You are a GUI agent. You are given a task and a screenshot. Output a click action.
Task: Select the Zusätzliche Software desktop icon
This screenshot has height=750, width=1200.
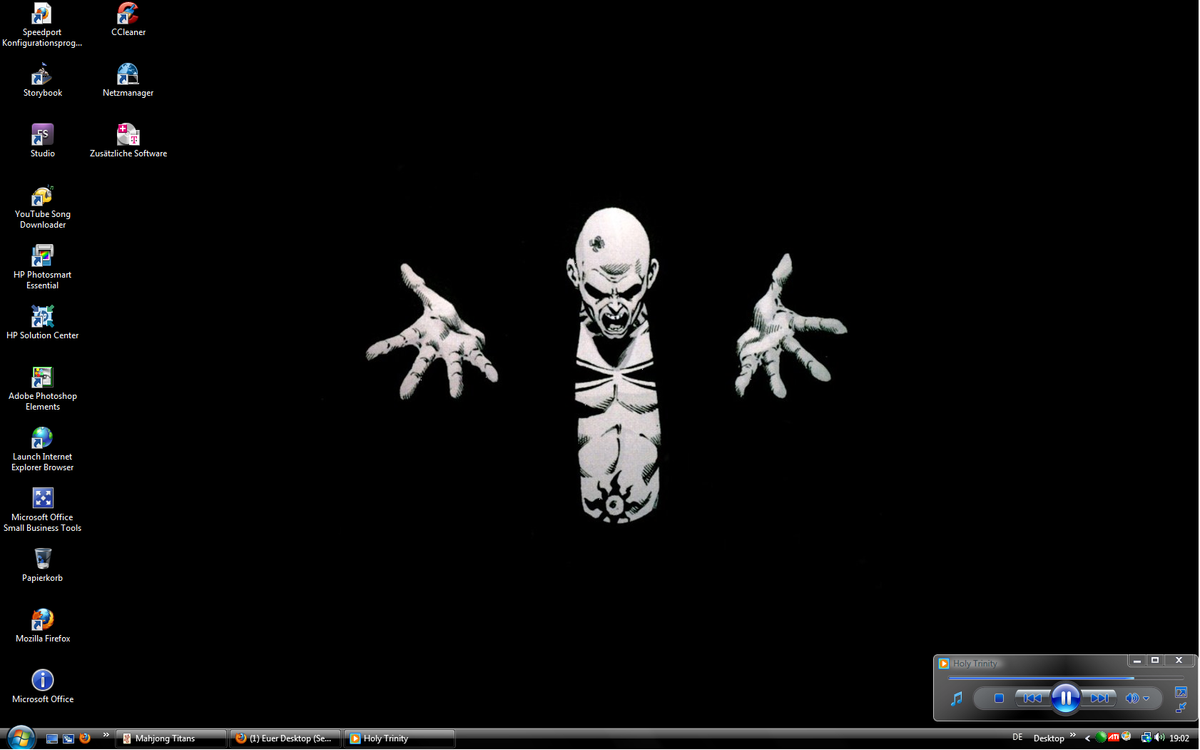point(128,142)
